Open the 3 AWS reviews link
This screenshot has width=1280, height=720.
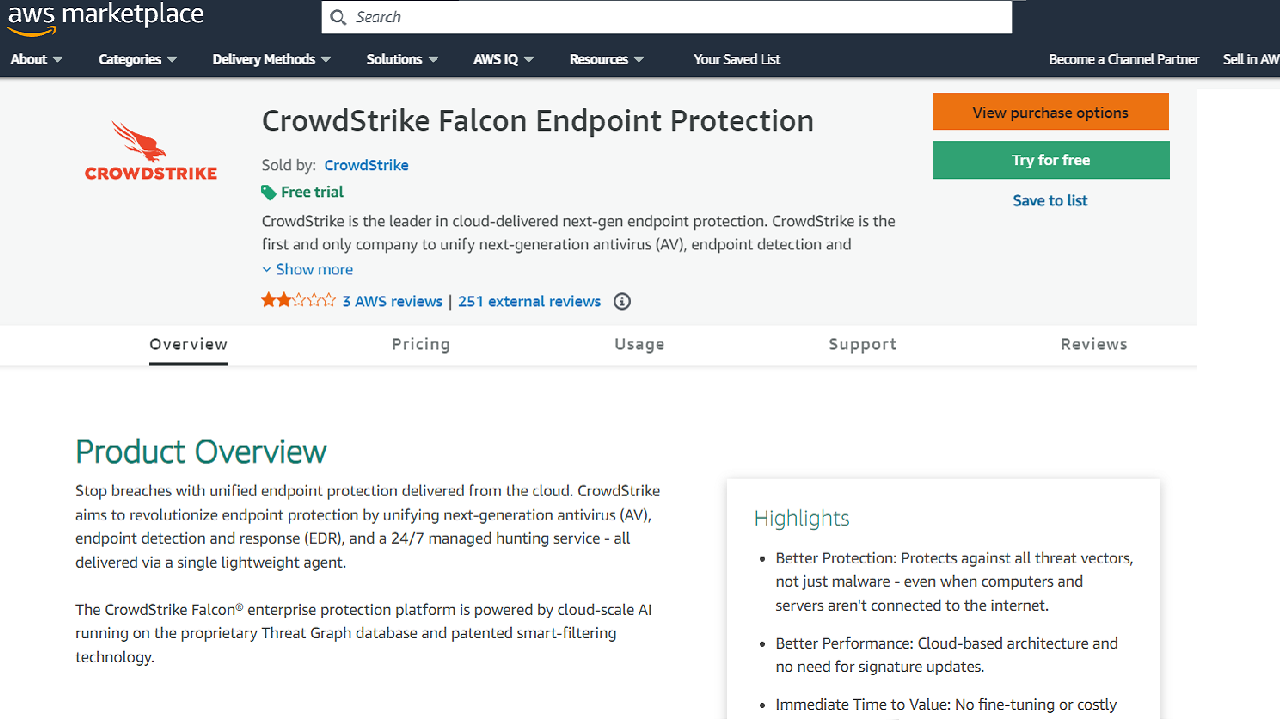click(x=392, y=301)
